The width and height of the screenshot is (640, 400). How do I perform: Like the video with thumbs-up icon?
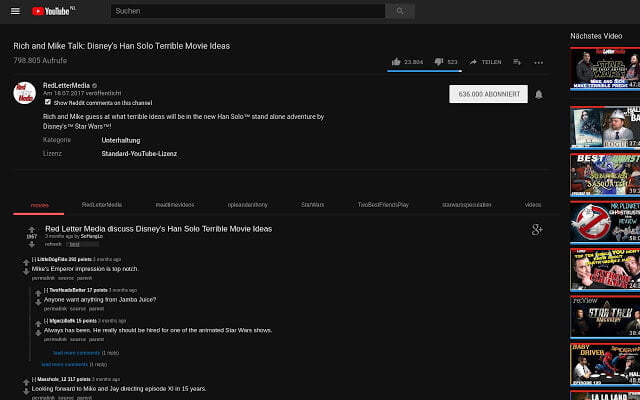tap(396, 62)
